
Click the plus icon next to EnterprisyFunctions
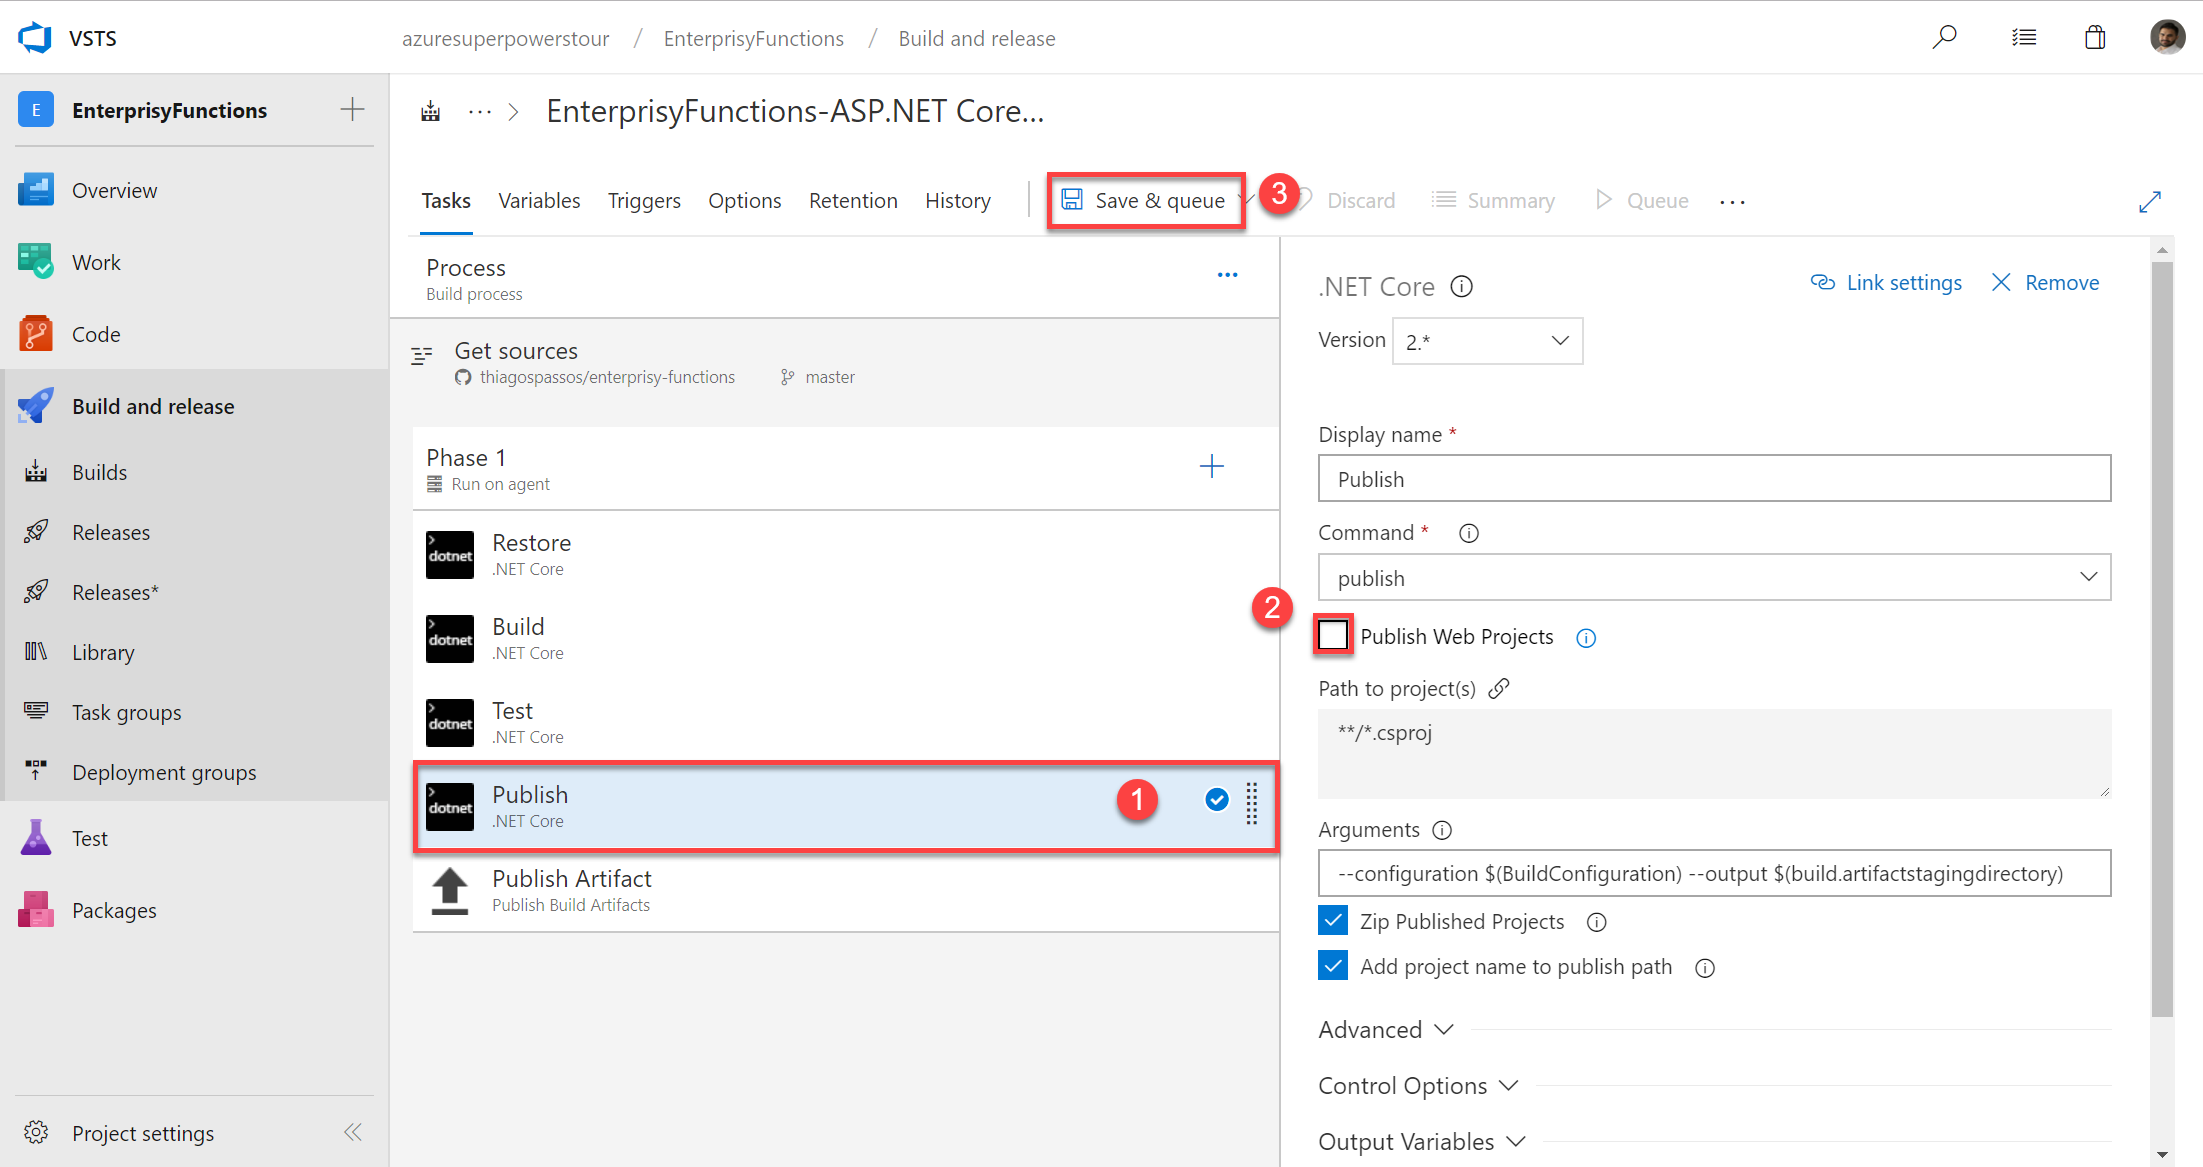tap(352, 109)
